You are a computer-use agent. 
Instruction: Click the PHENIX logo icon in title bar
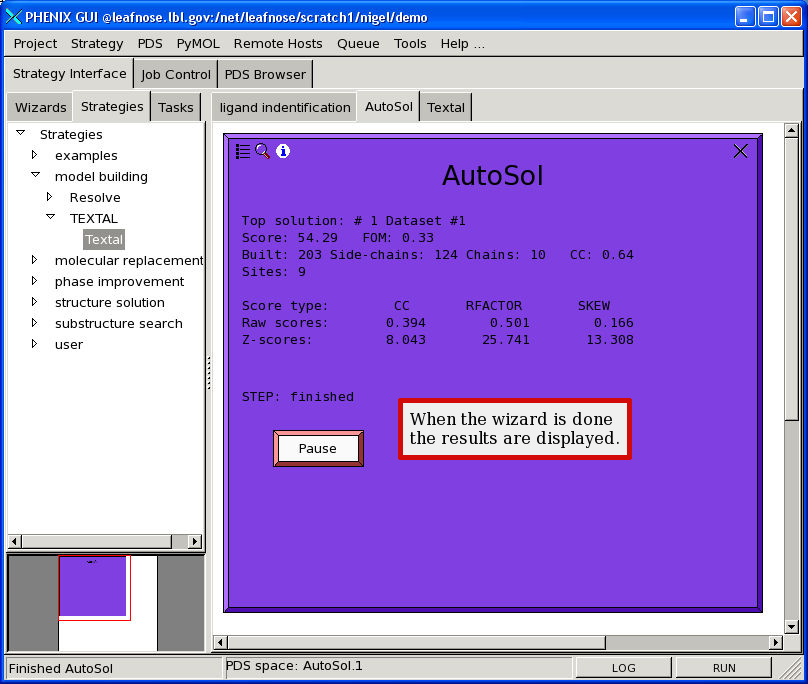pyautogui.click(x=13, y=17)
